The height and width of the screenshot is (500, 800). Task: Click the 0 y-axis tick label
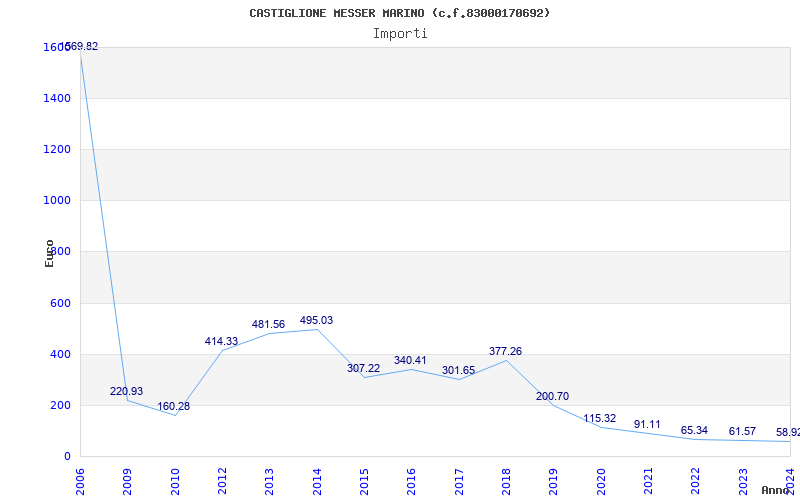(67, 456)
